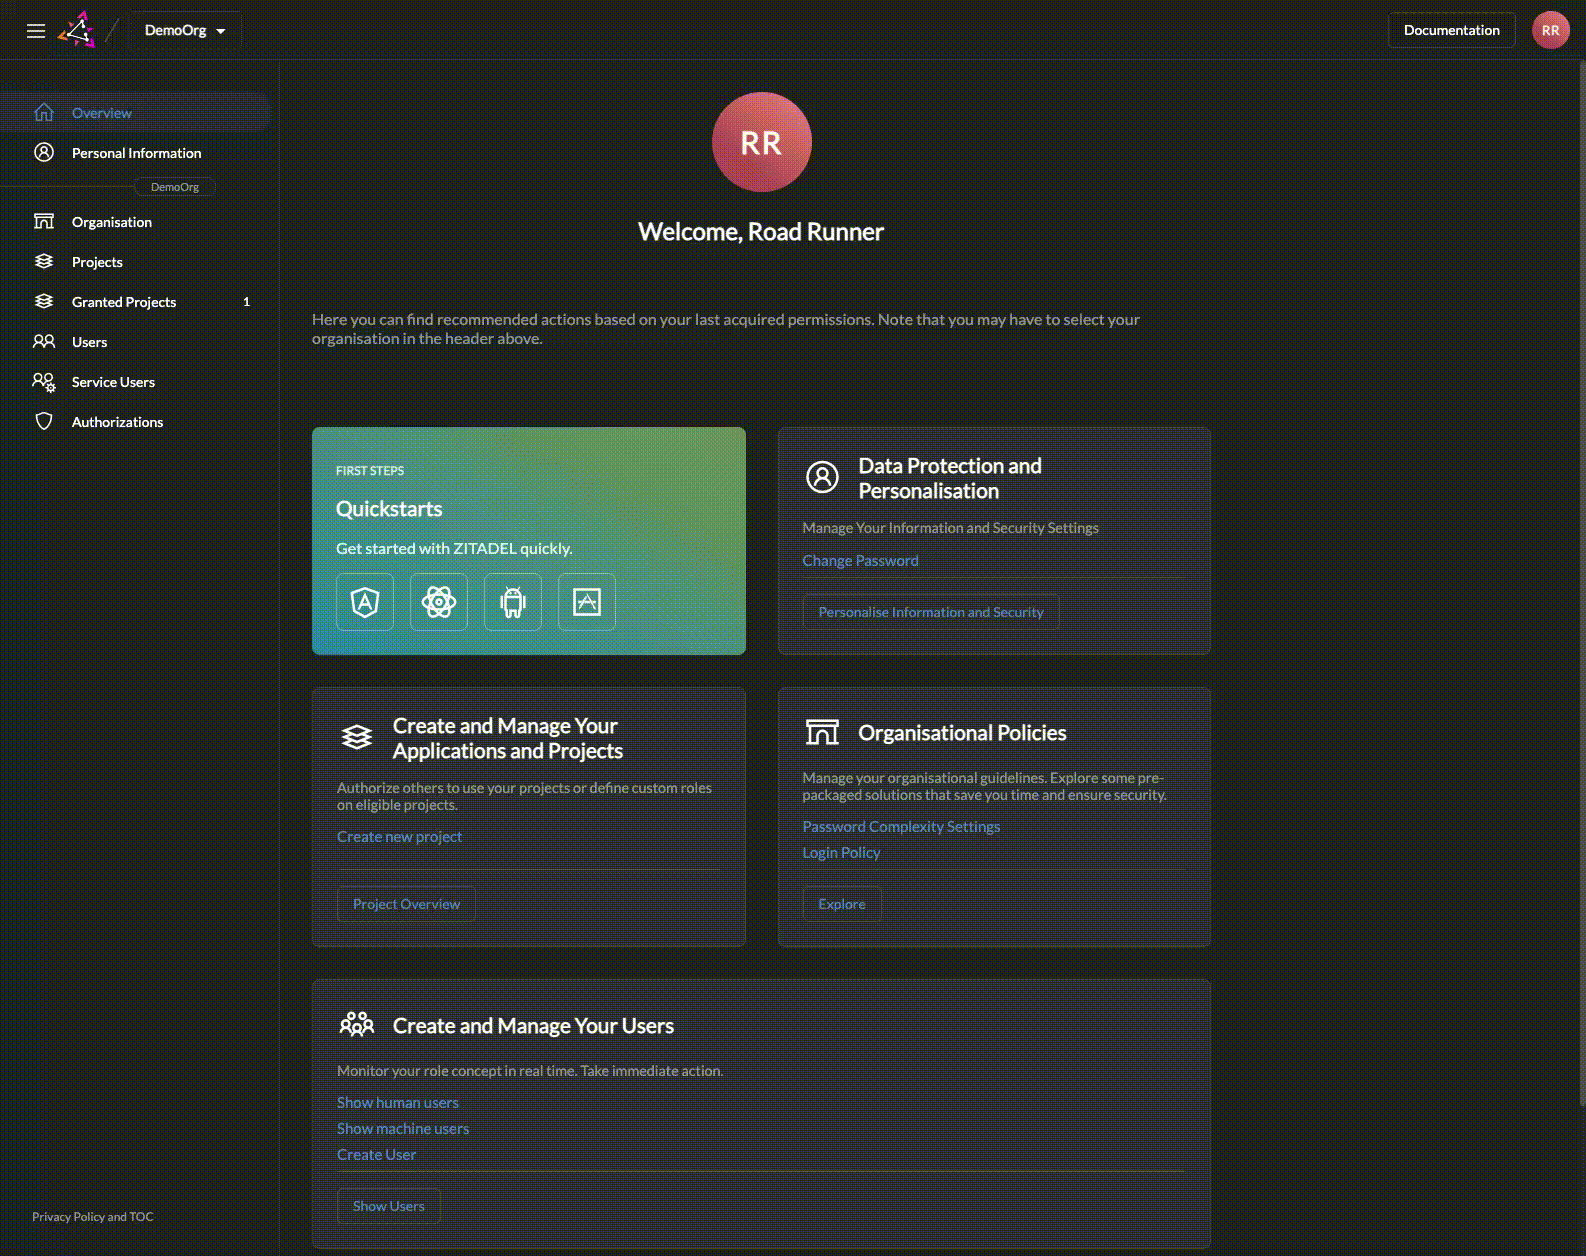Viewport: 1586px width, 1256px height.
Task: Click the Service Users sidebar icon
Action: pos(44,382)
